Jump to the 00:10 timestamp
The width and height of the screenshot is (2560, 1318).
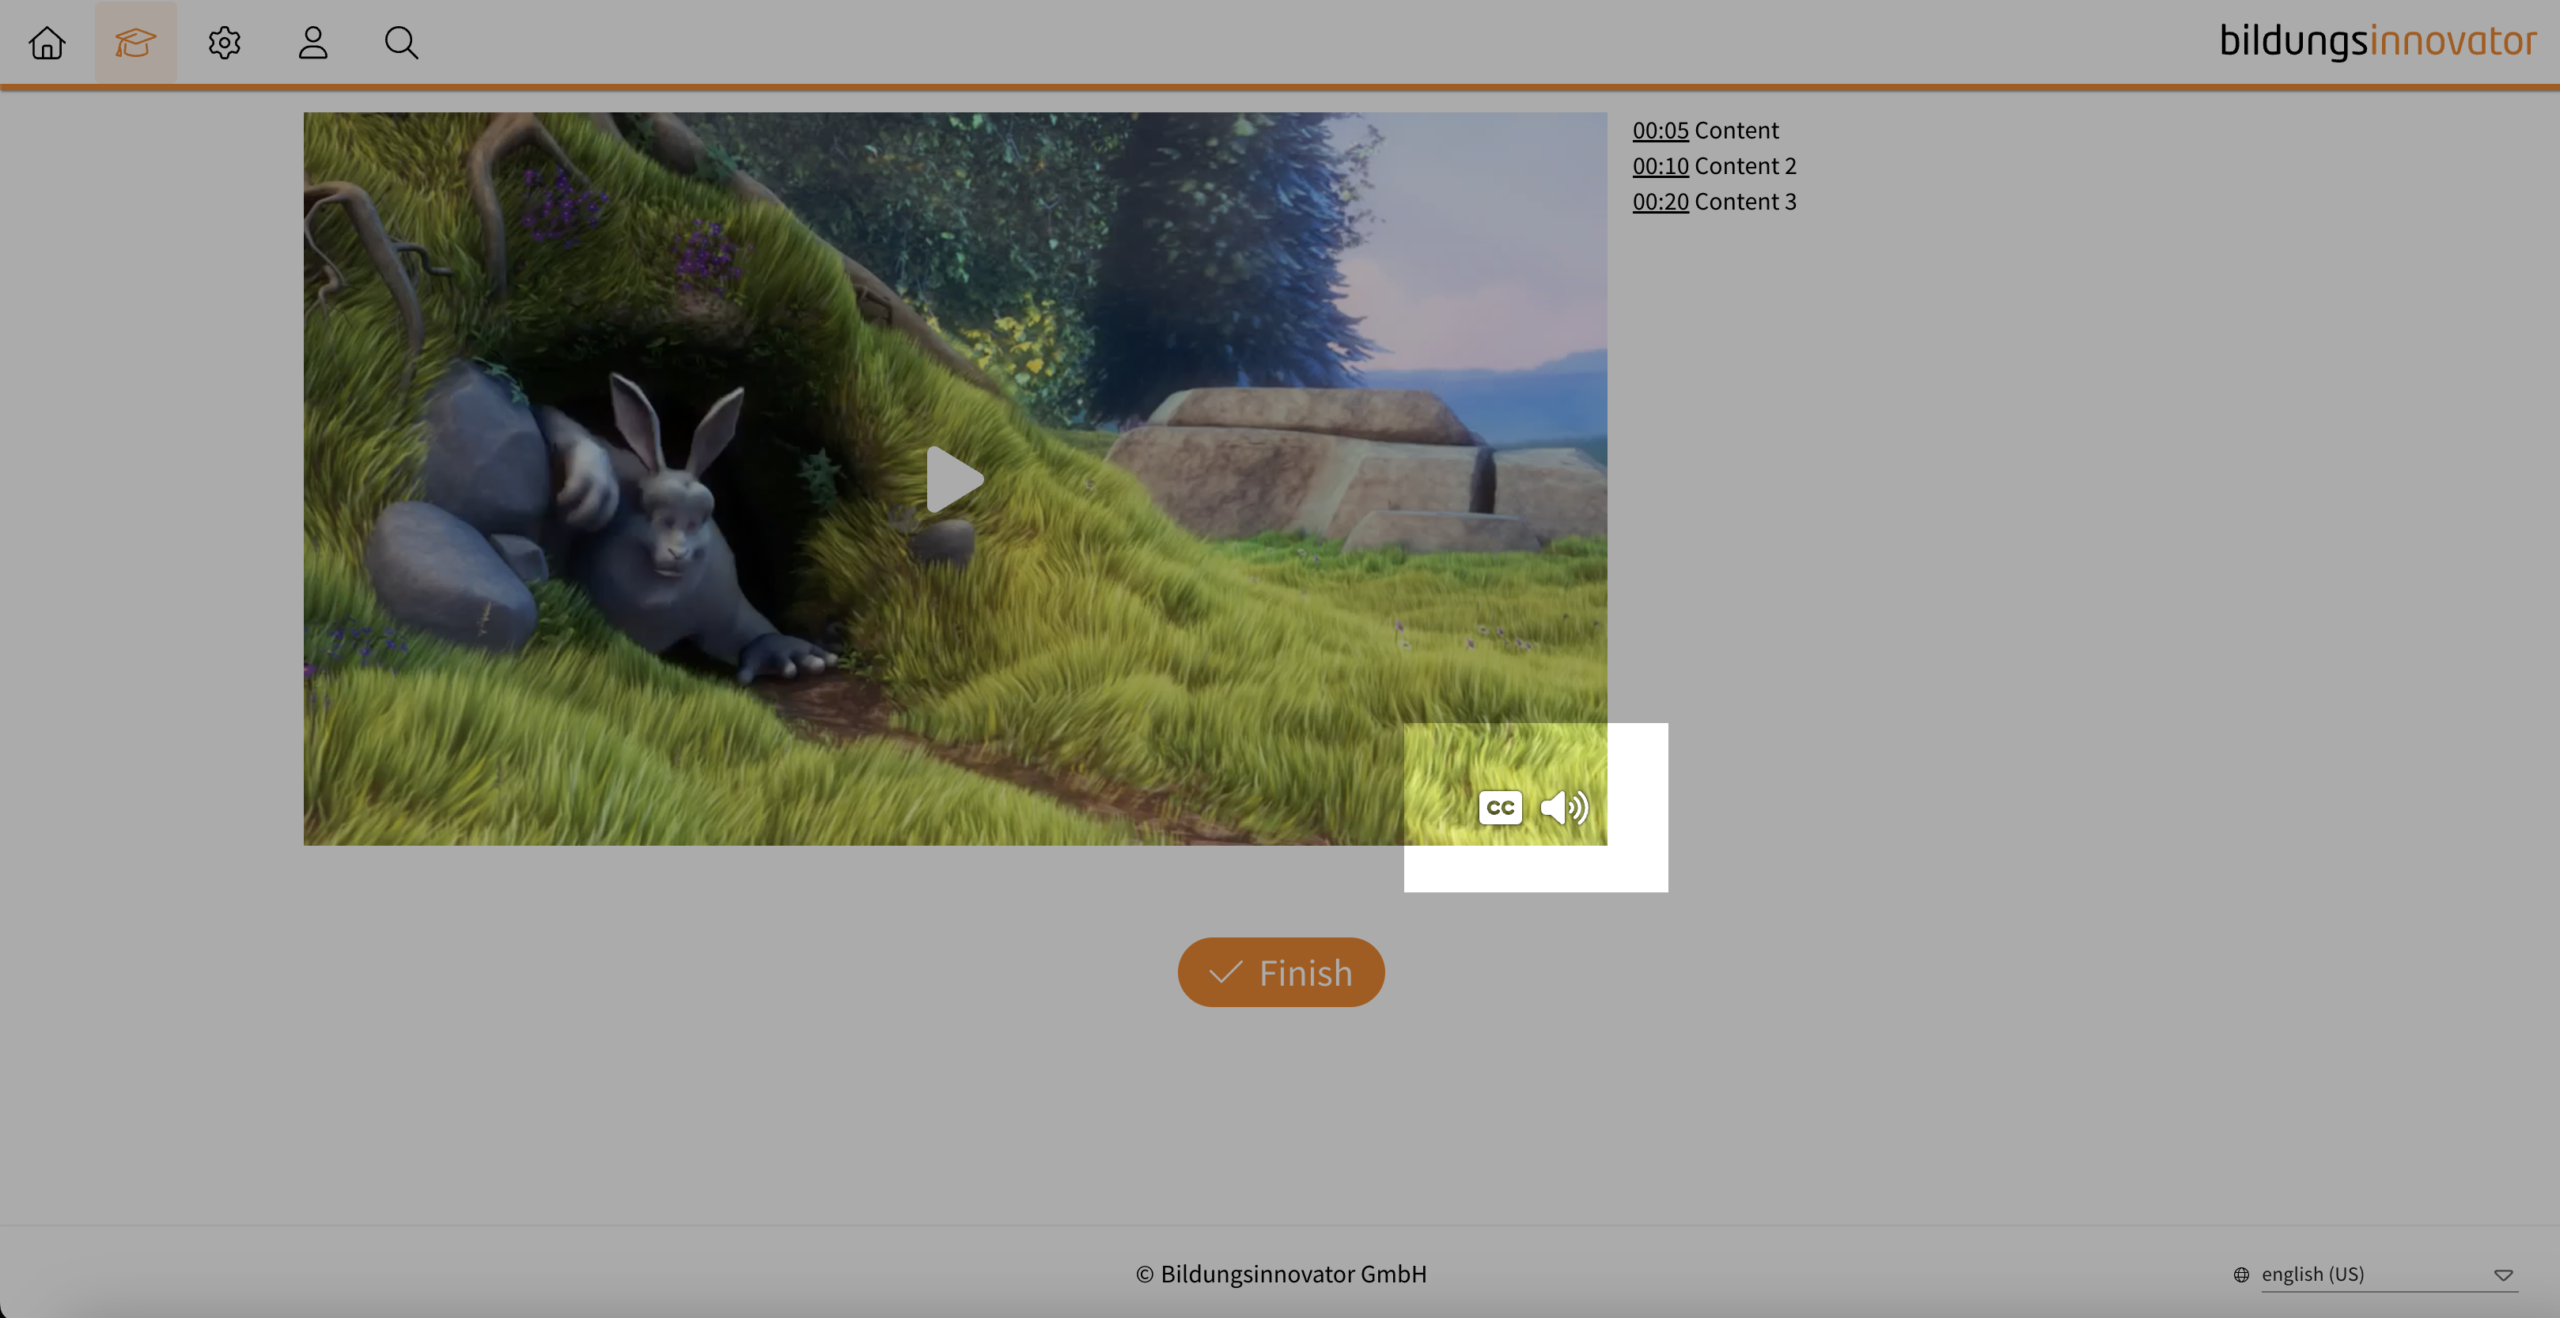pos(1660,166)
